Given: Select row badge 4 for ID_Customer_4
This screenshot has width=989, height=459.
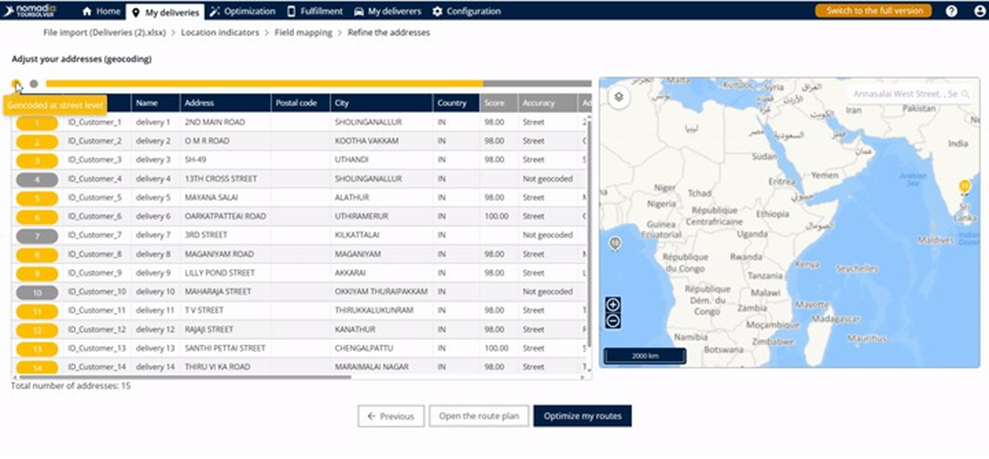Looking at the screenshot, I should tap(36, 179).
